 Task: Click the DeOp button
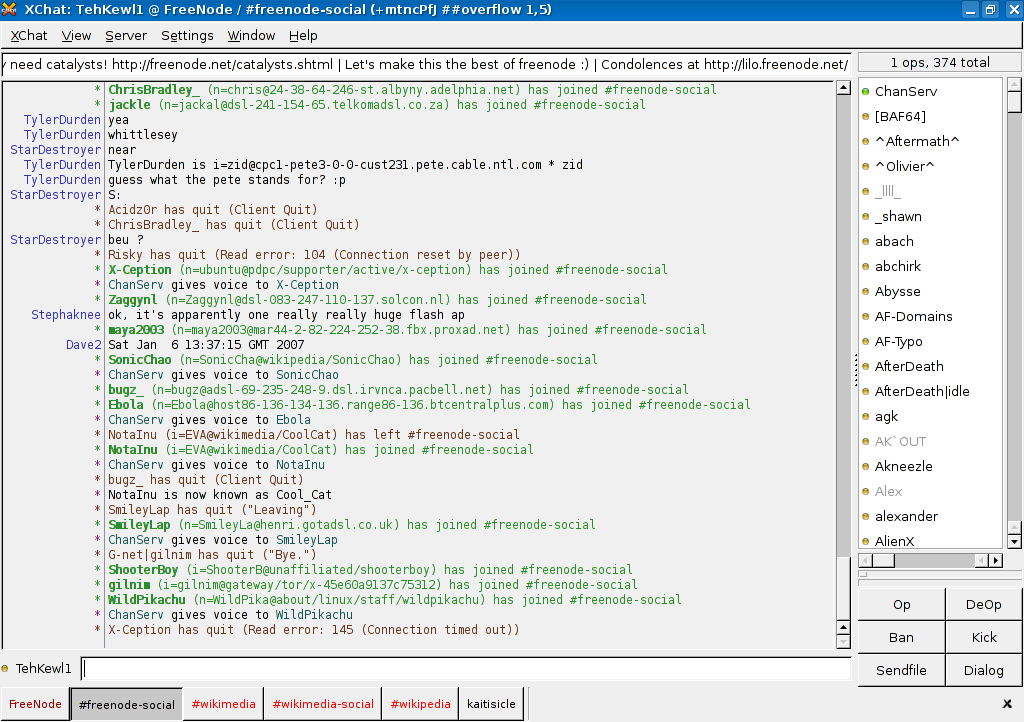984,604
